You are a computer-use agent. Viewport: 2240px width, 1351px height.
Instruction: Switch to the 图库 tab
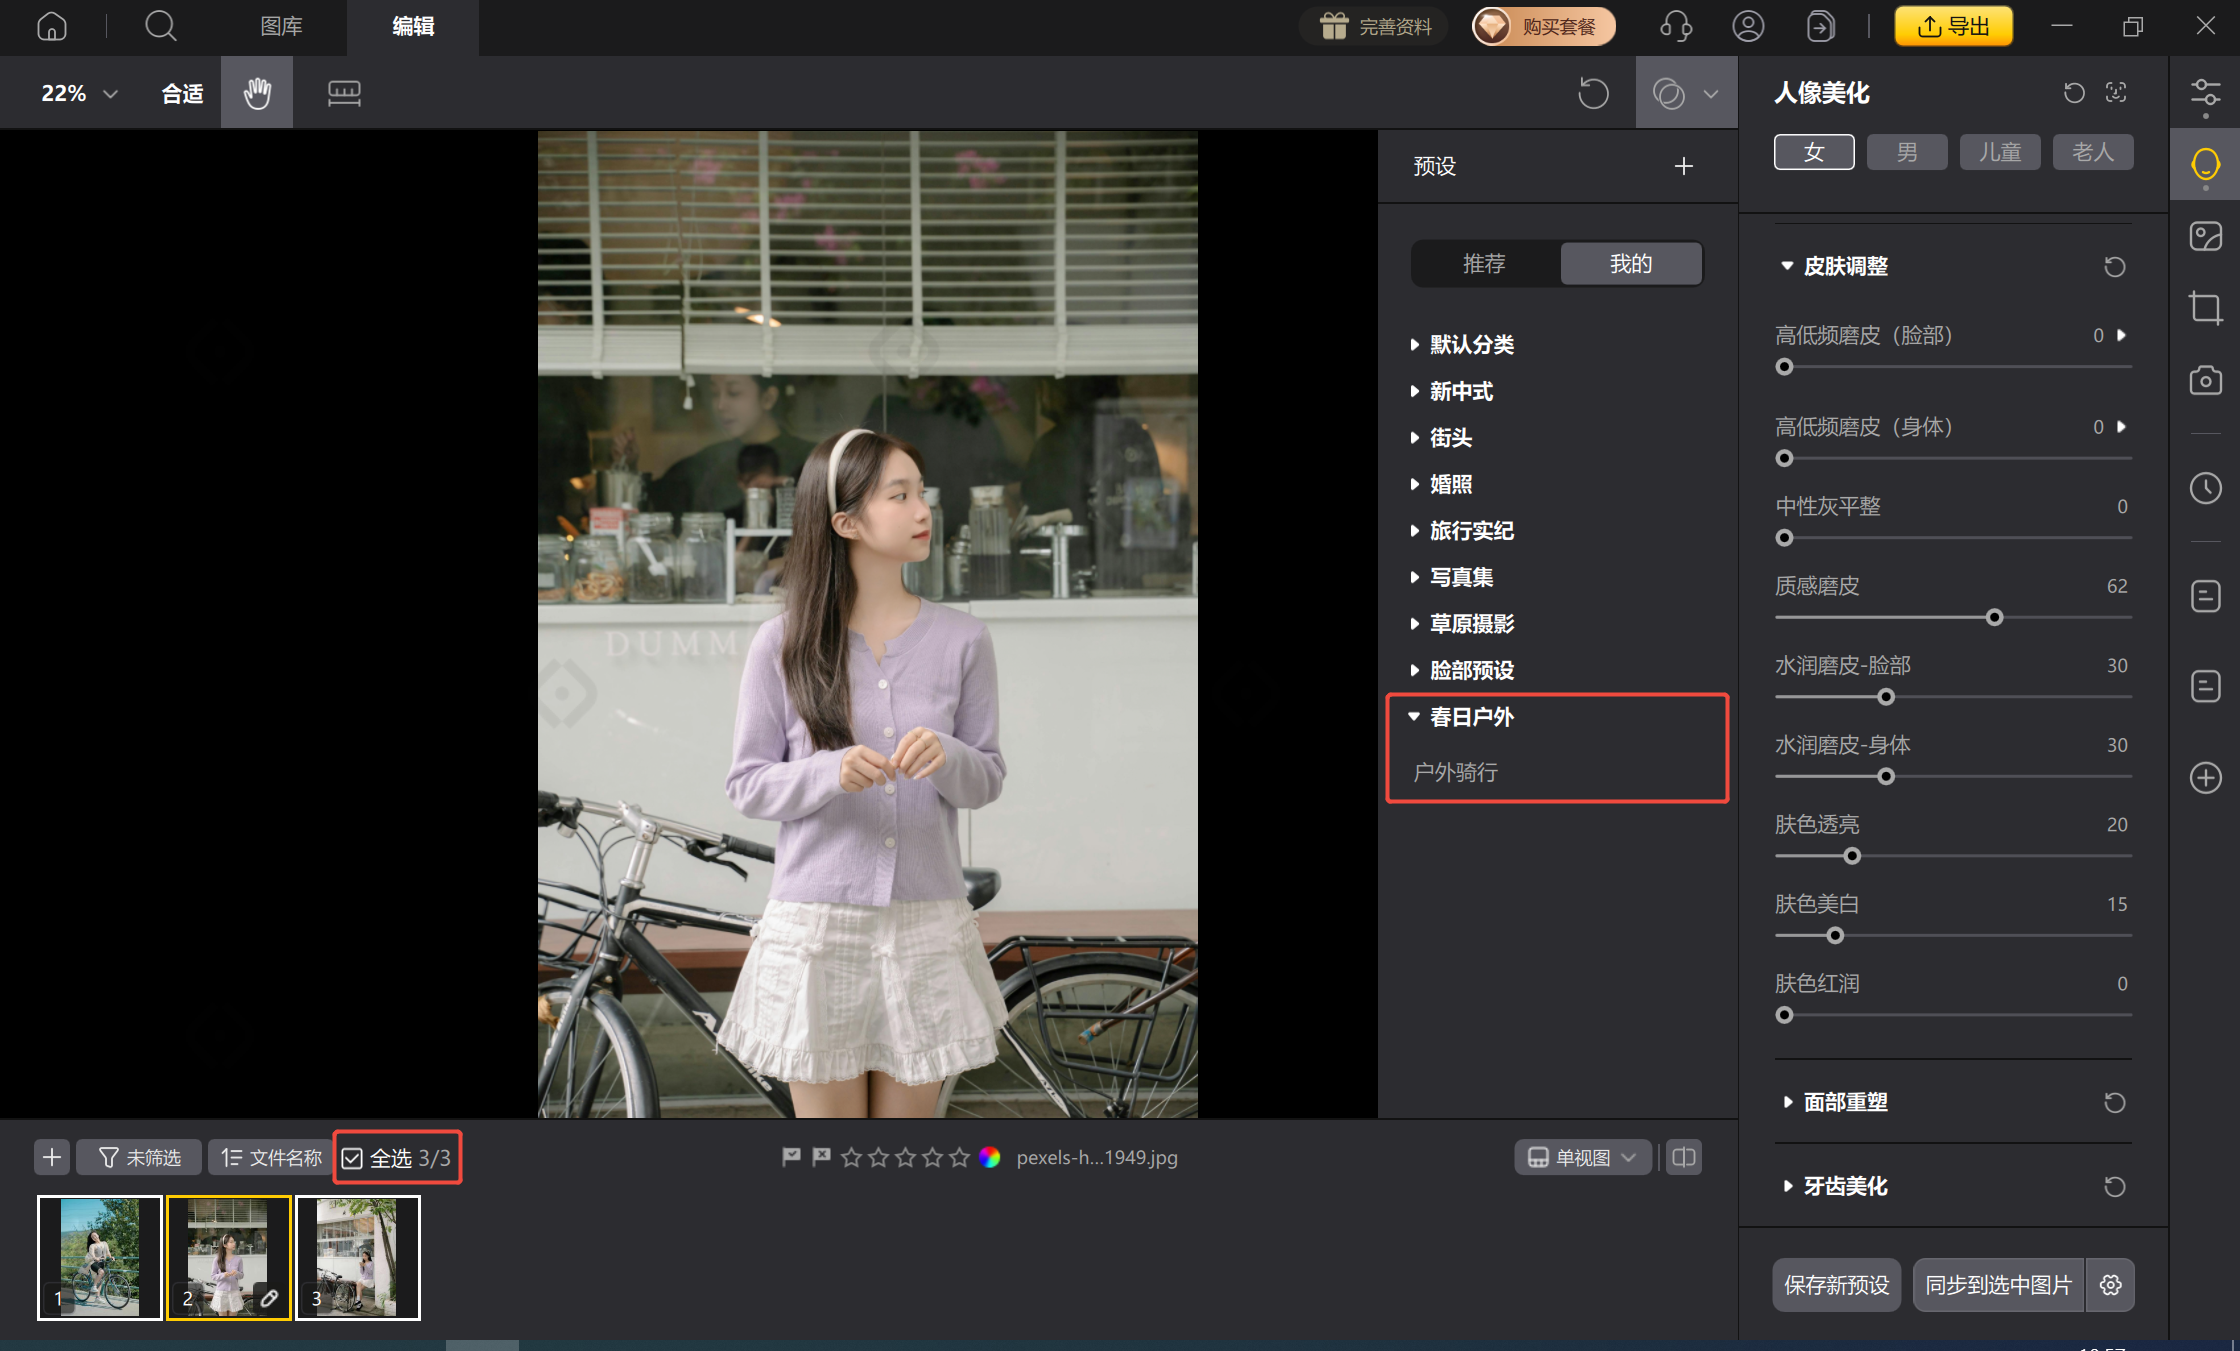[x=281, y=26]
